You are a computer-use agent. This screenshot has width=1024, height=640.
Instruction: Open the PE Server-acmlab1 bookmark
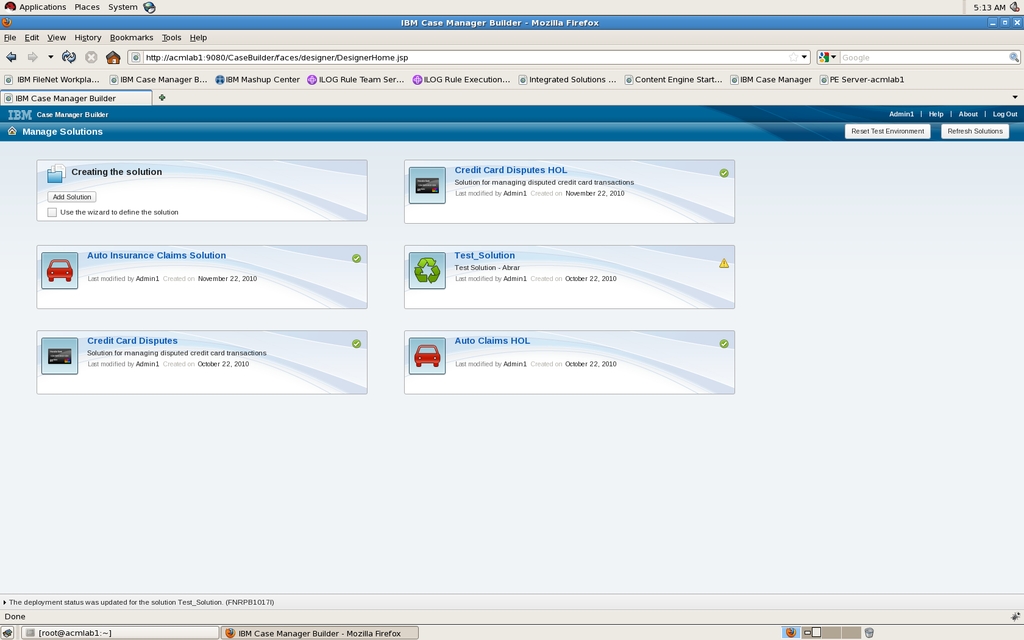[x=862, y=80]
